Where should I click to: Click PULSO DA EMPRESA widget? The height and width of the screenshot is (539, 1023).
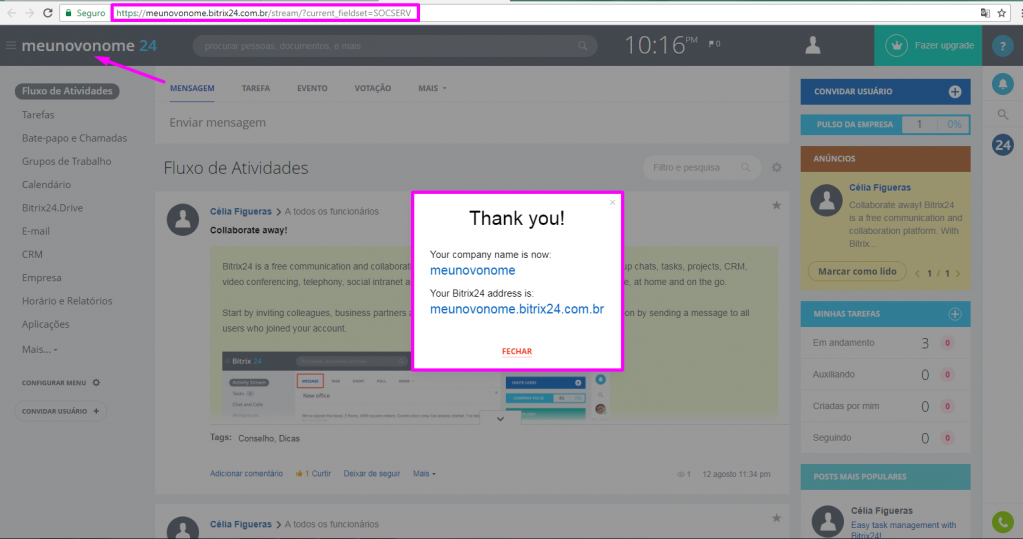click(885, 124)
